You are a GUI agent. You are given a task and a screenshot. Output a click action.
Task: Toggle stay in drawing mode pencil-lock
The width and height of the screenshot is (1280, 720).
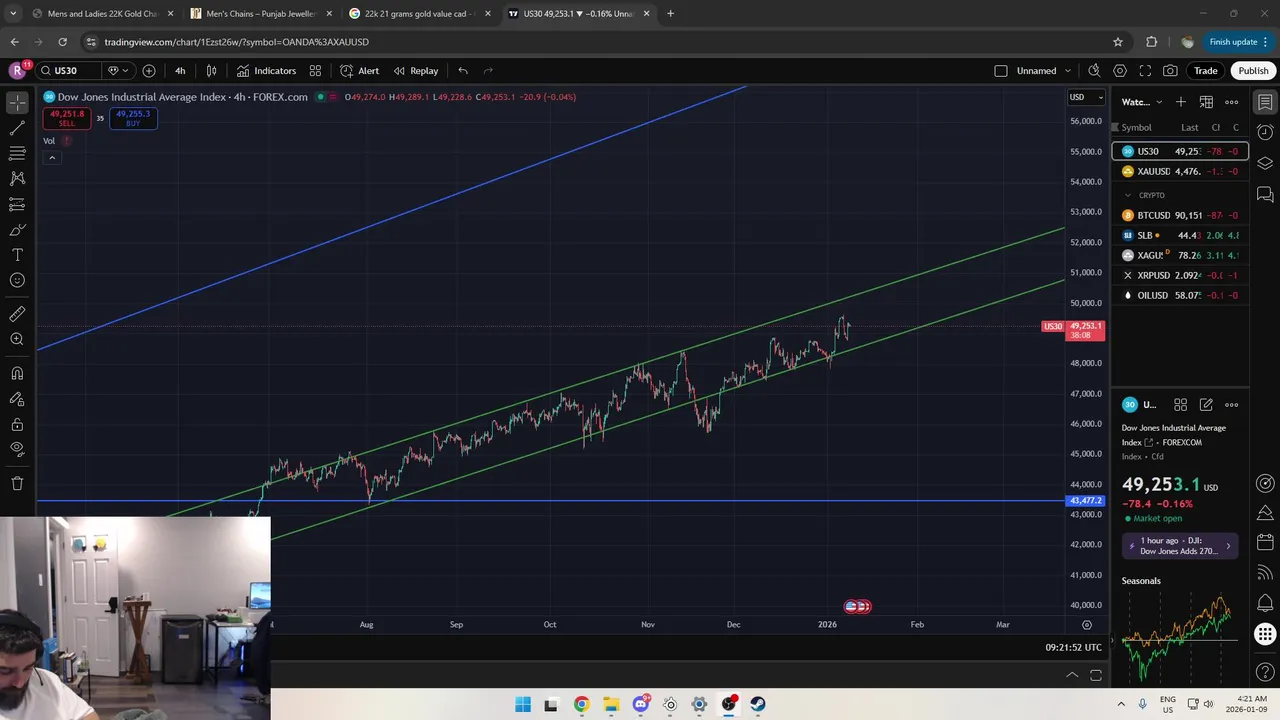[17, 399]
